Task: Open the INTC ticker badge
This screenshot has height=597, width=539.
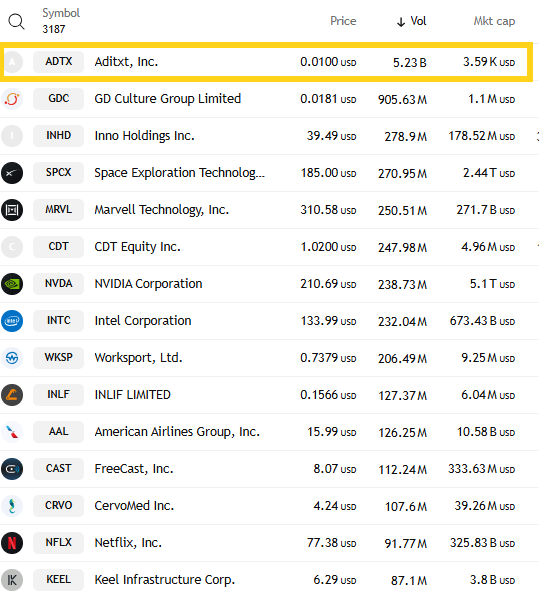Action: coord(58,321)
